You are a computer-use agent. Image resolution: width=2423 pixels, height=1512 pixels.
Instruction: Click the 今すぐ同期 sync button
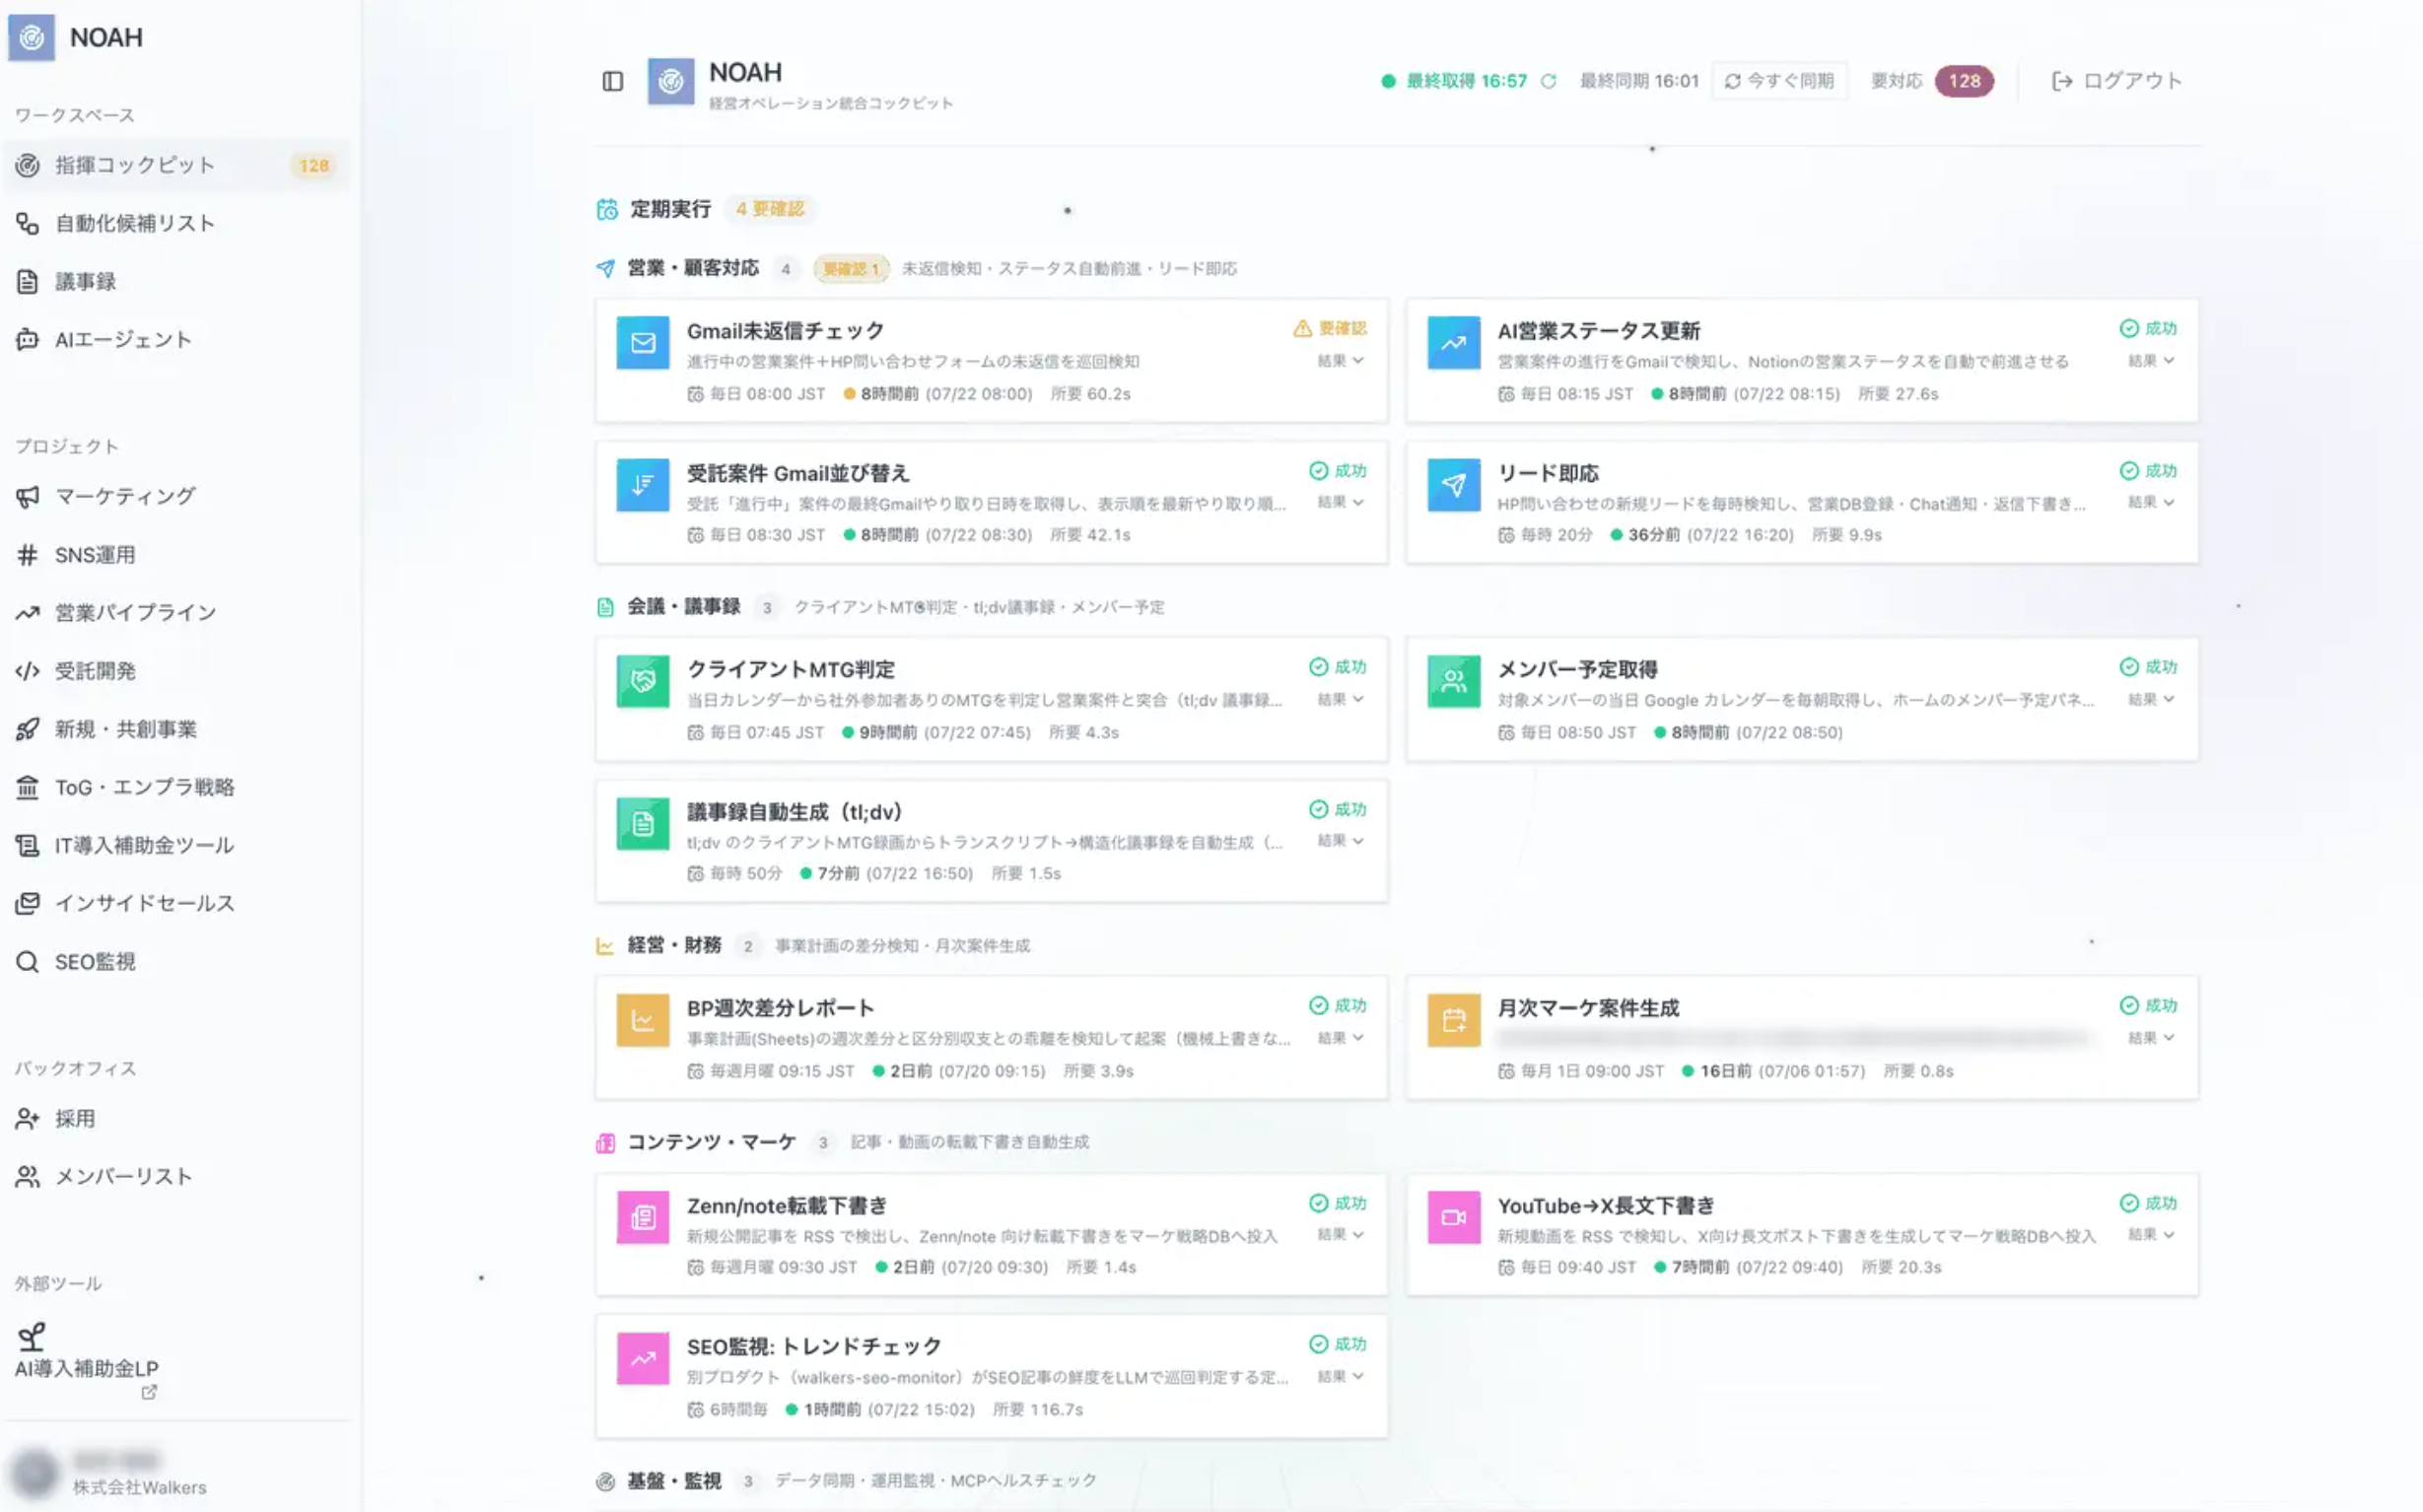[x=1779, y=81]
